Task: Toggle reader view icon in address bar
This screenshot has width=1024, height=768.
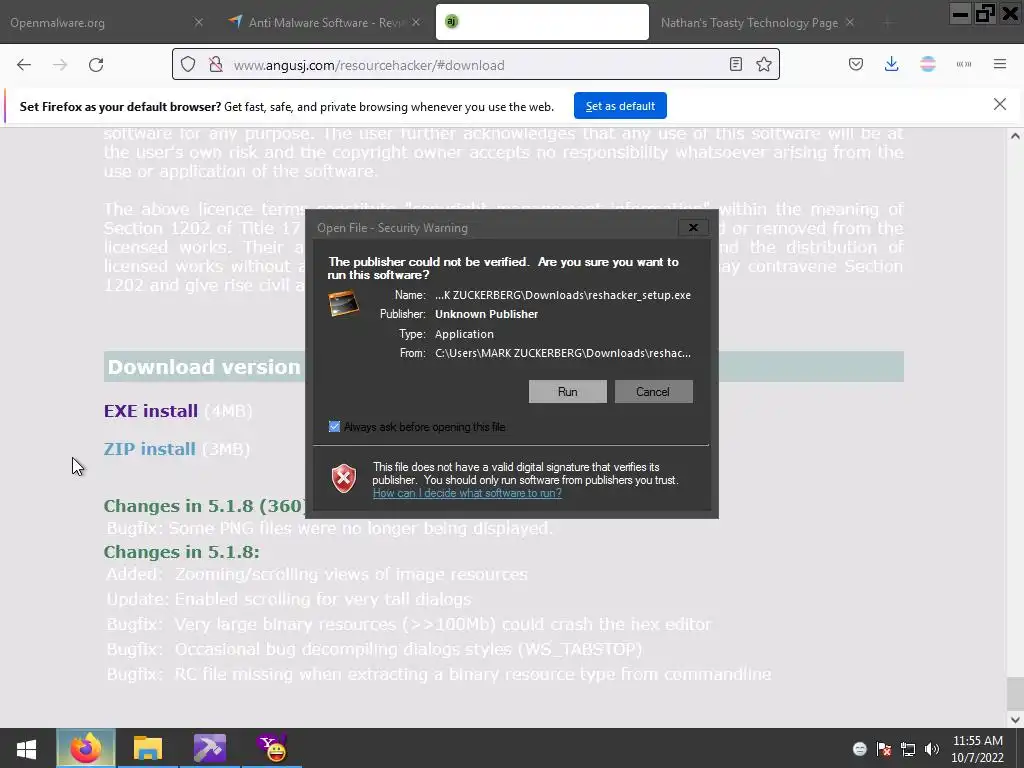Action: tap(736, 64)
